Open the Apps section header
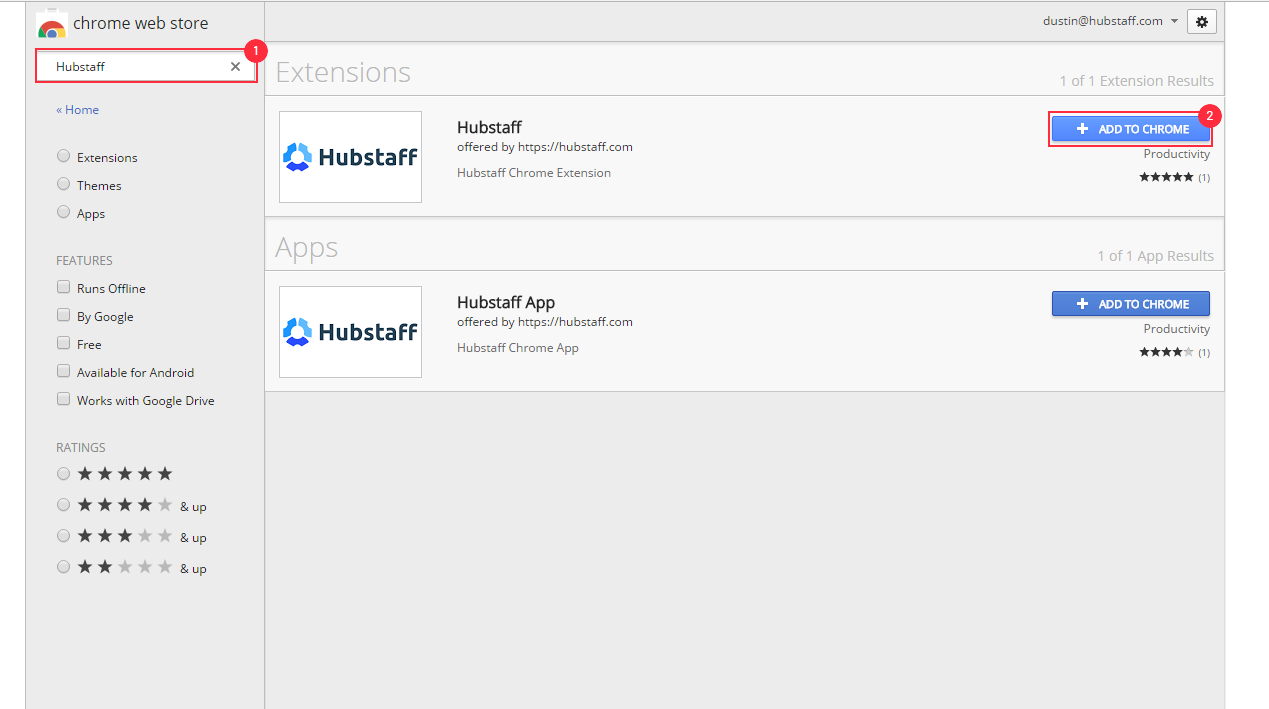Image resolution: width=1269 pixels, height=709 pixels. [x=306, y=247]
